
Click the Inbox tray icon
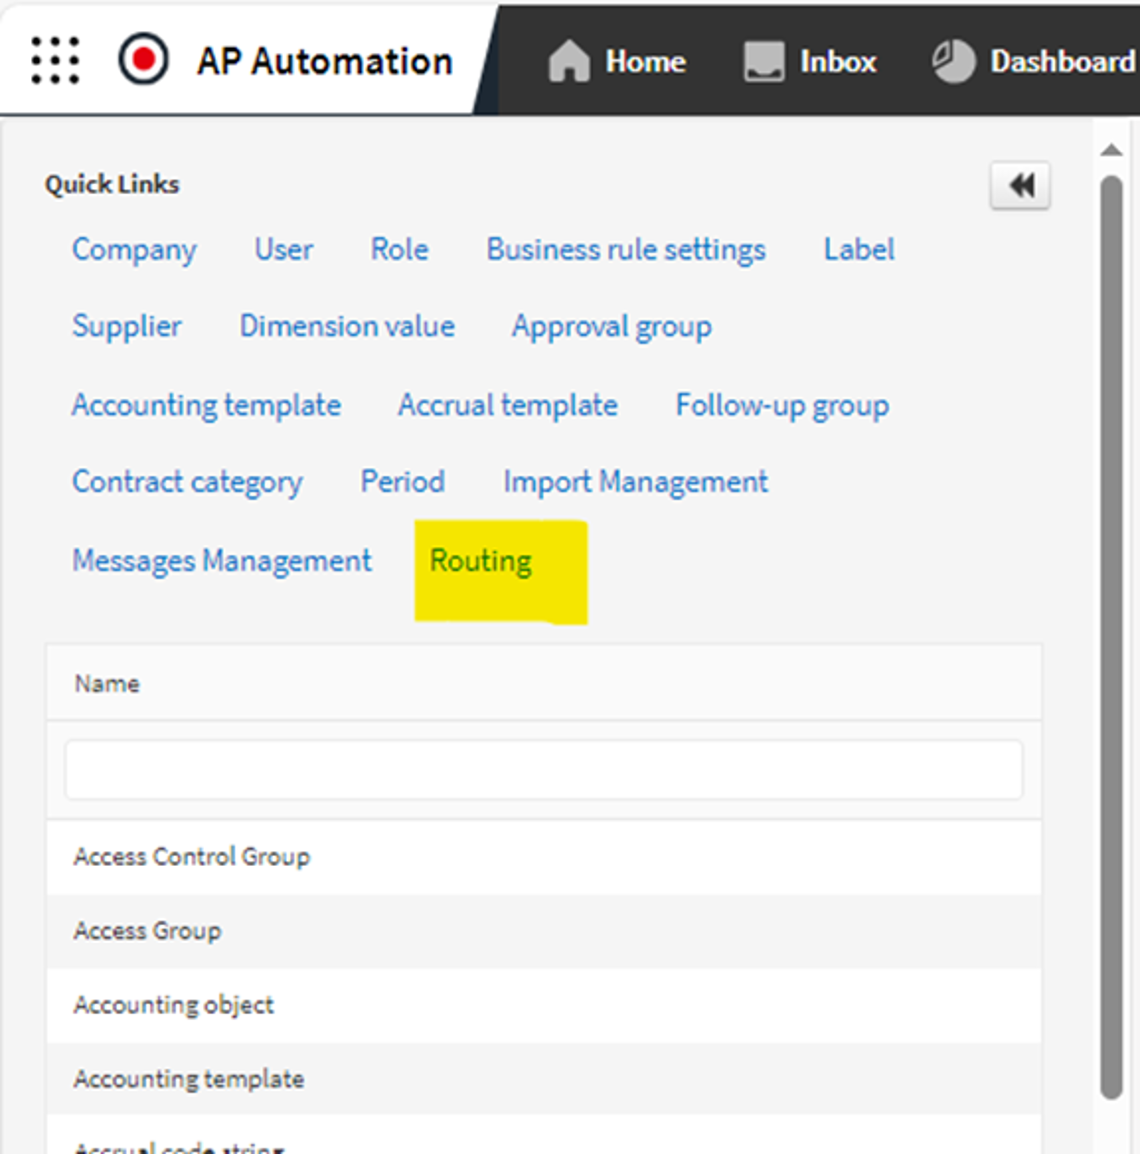[x=764, y=61]
